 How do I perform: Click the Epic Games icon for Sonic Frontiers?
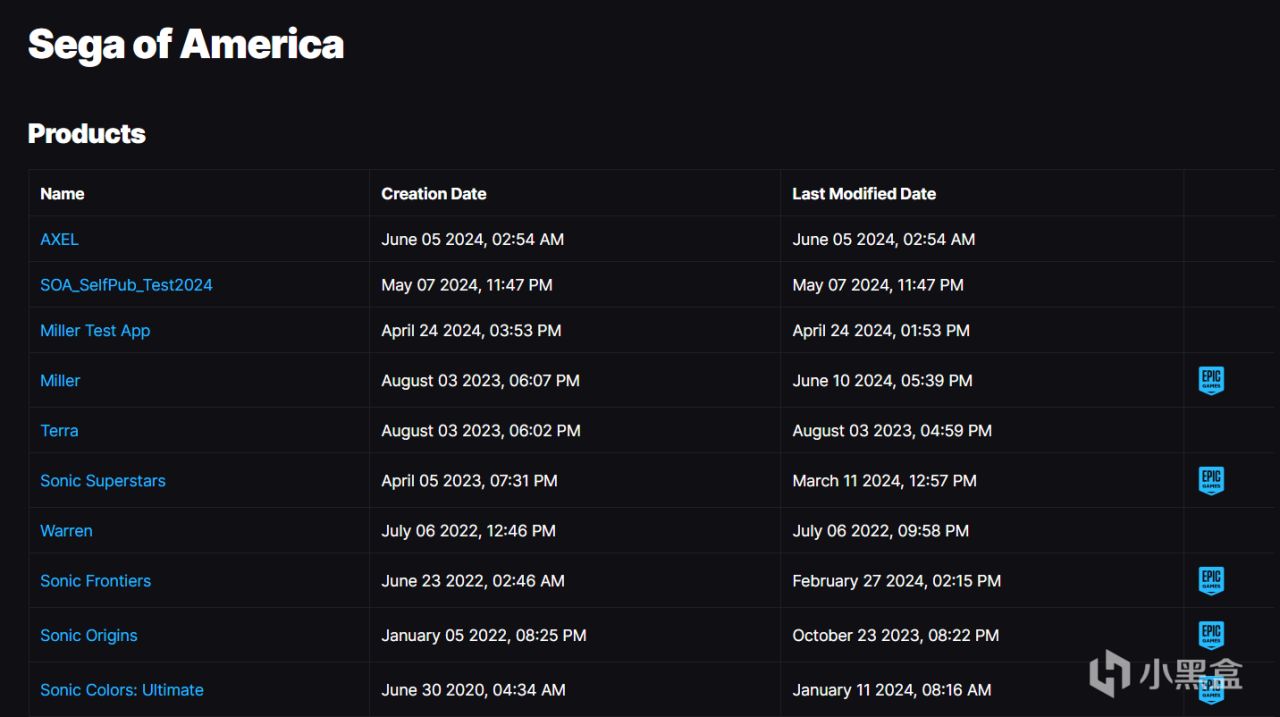click(x=1211, y=580)
